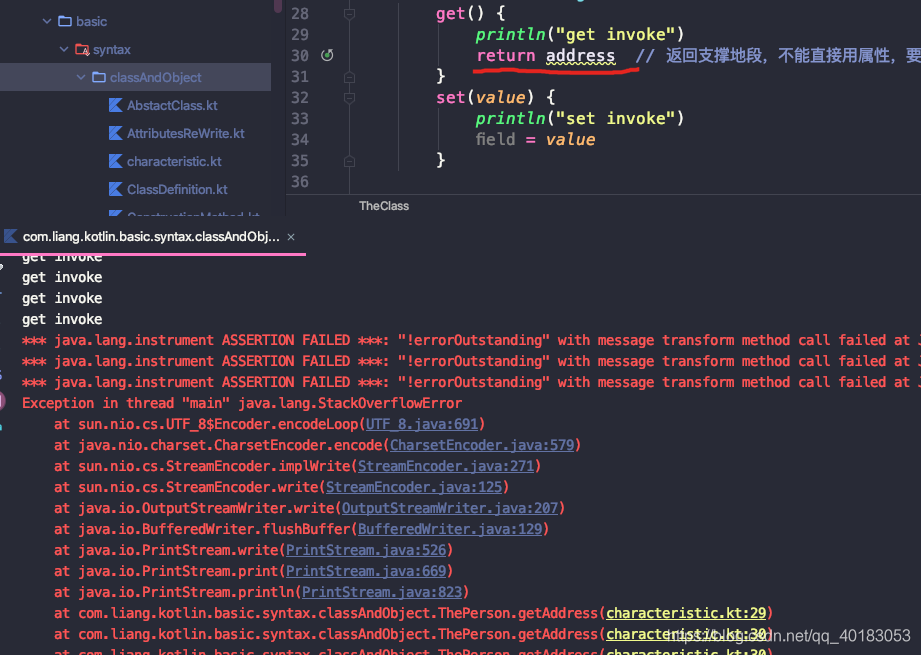Collapse the basic folder chevron
The image size is (921, 655).
pos(47,22)
